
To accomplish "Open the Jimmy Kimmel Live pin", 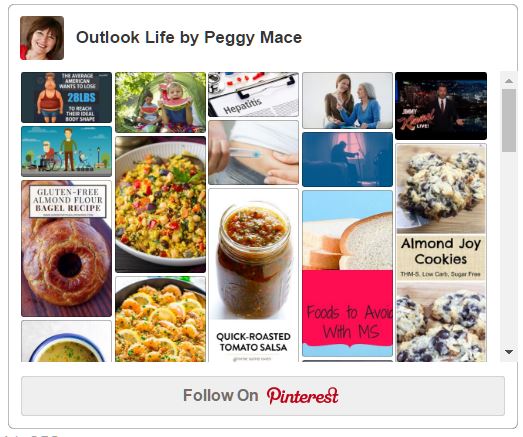I will pyautogui.click(x=441, y=106).
